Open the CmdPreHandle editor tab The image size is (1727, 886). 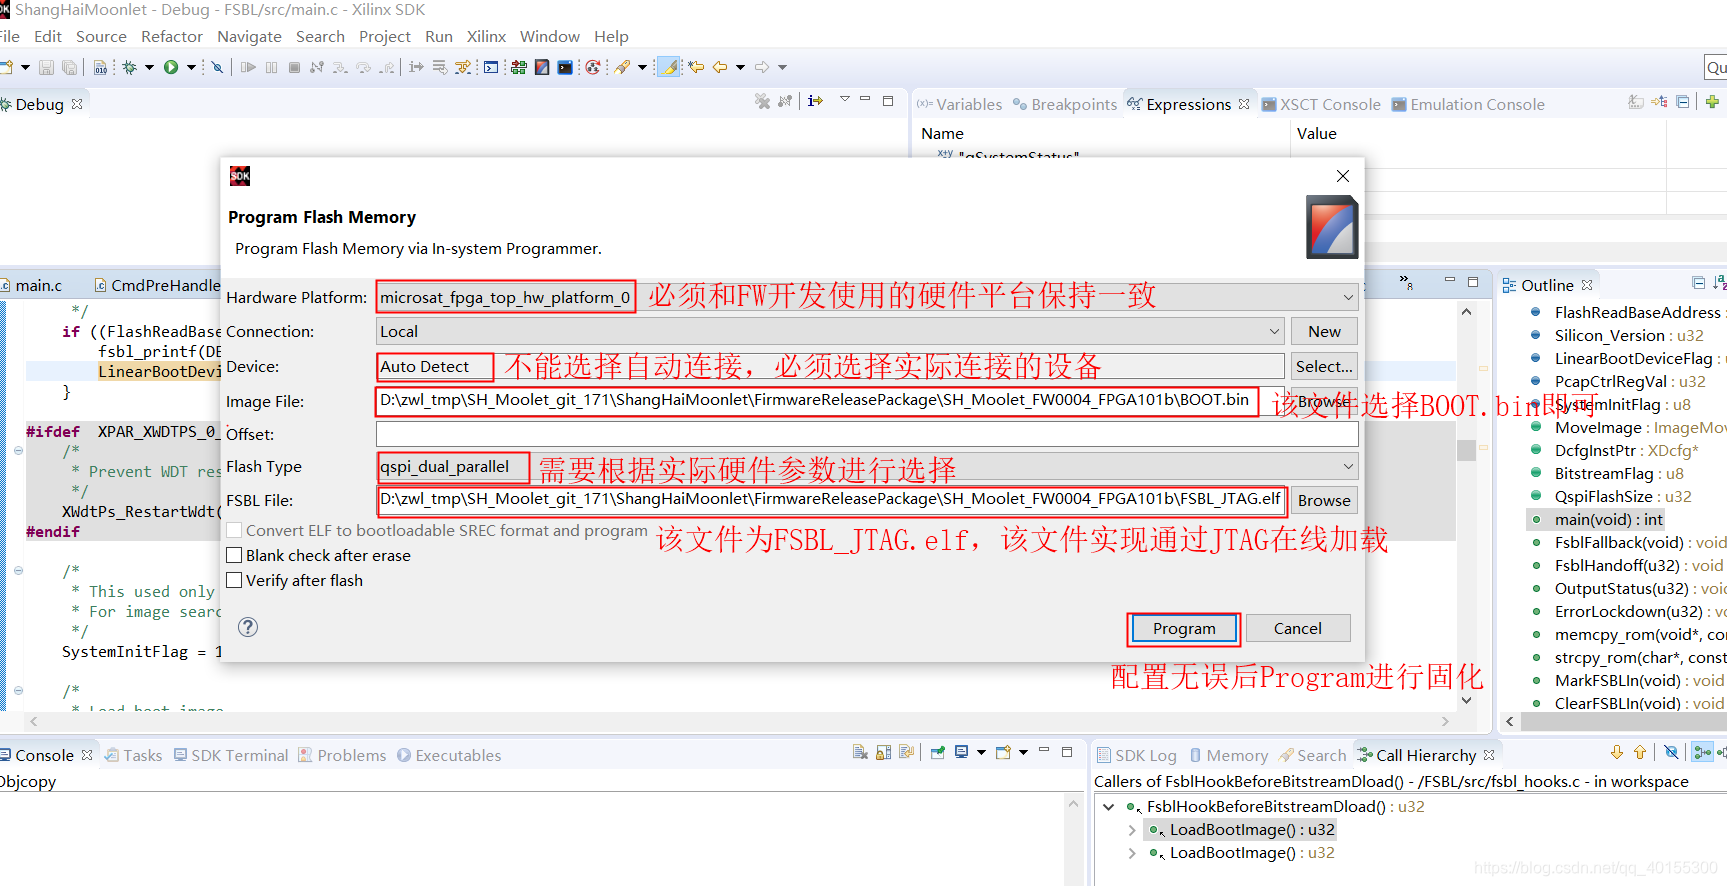click(157, 285)
